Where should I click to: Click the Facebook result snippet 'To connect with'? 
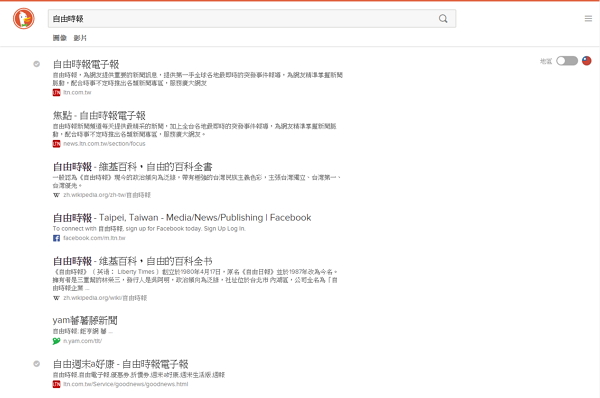(x=149, y=228)
